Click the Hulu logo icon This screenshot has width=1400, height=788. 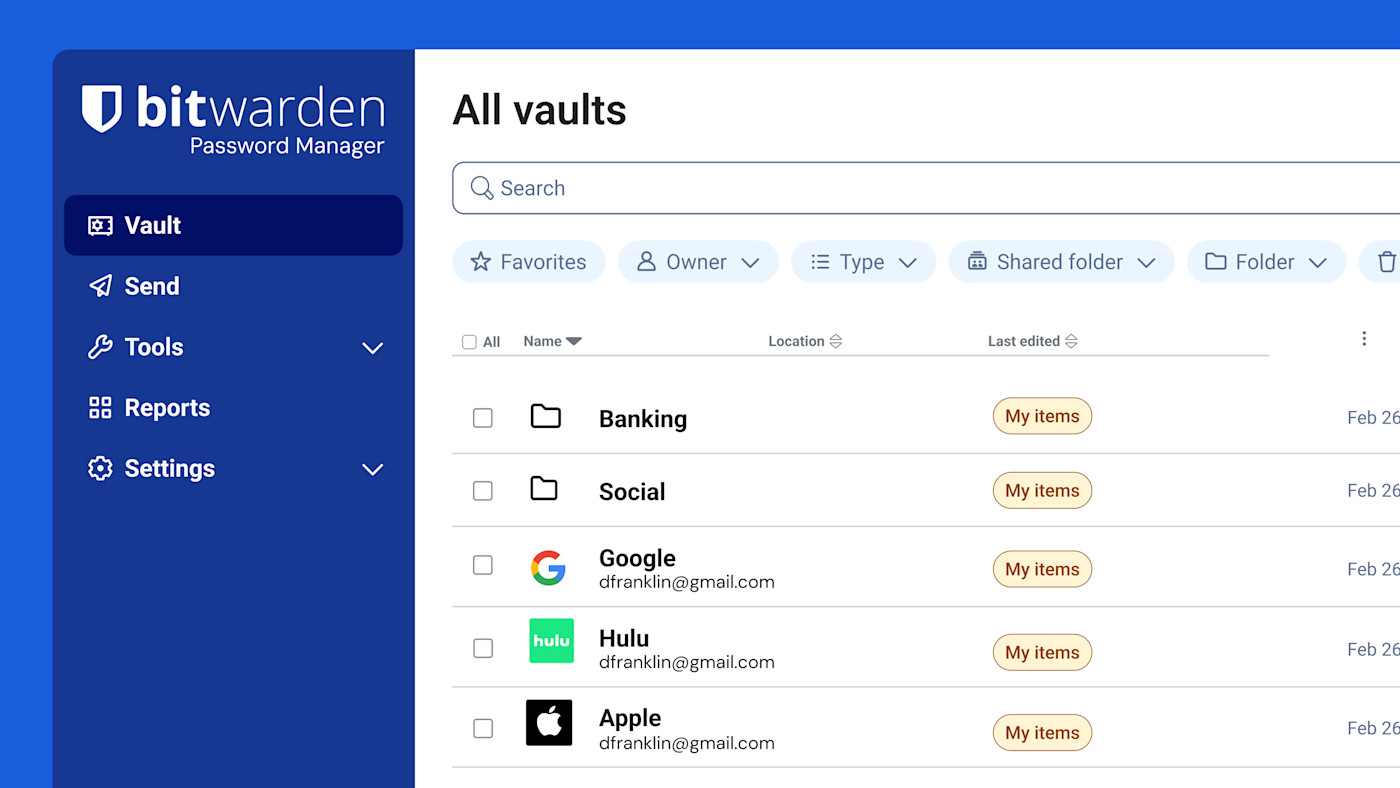point(551,641)
